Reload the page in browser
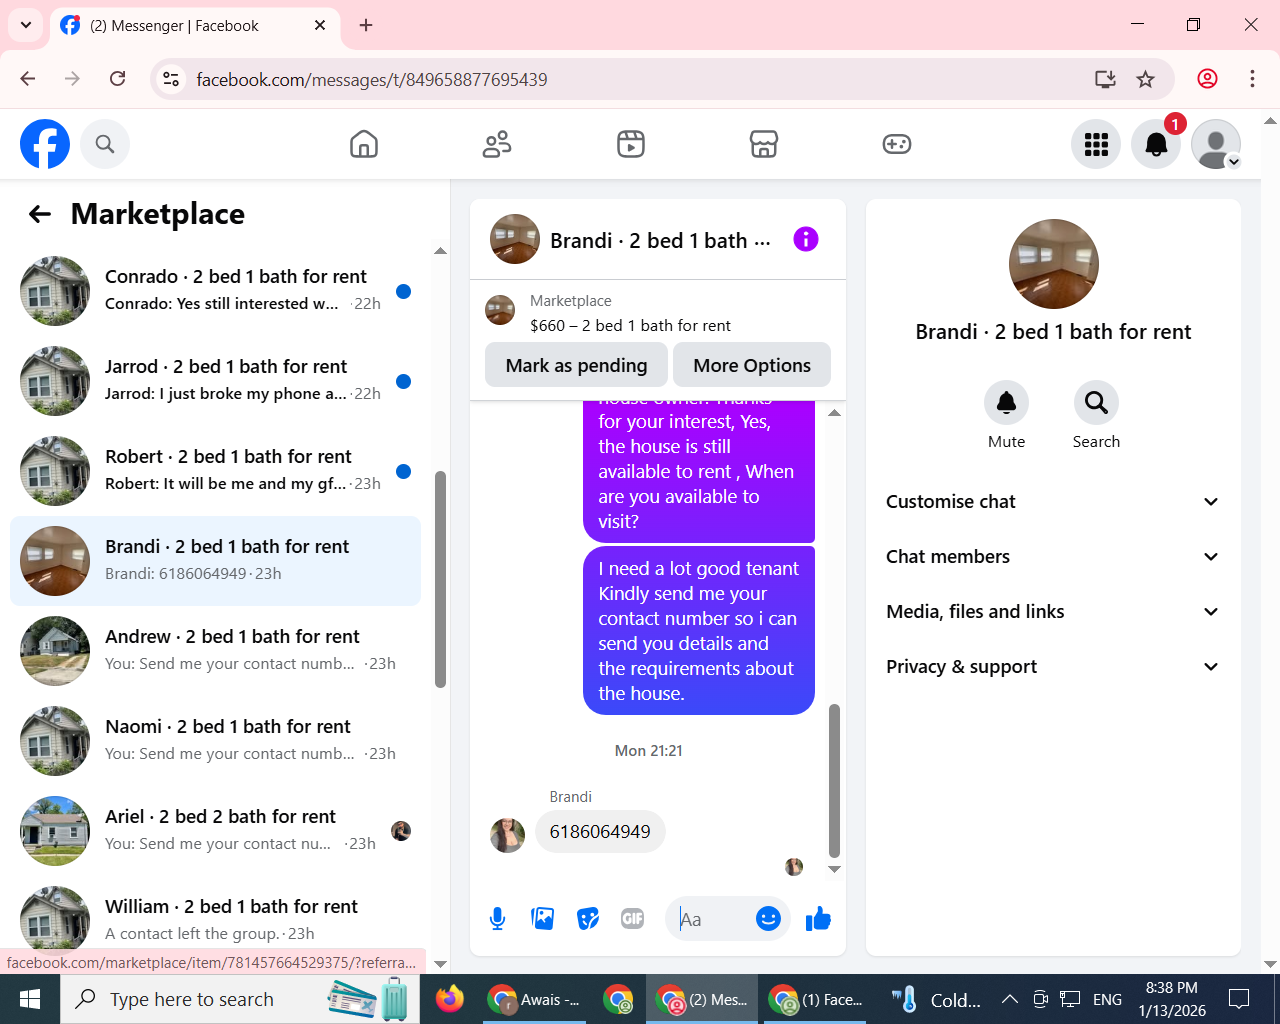Viewport: 1280px width, 1024px height. 117,79
